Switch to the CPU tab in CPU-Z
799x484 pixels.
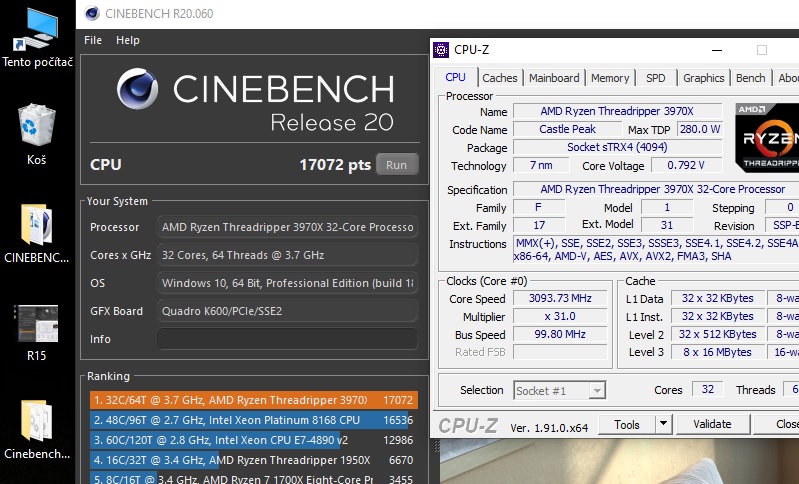pyautogui.click(x=455, y=77)
